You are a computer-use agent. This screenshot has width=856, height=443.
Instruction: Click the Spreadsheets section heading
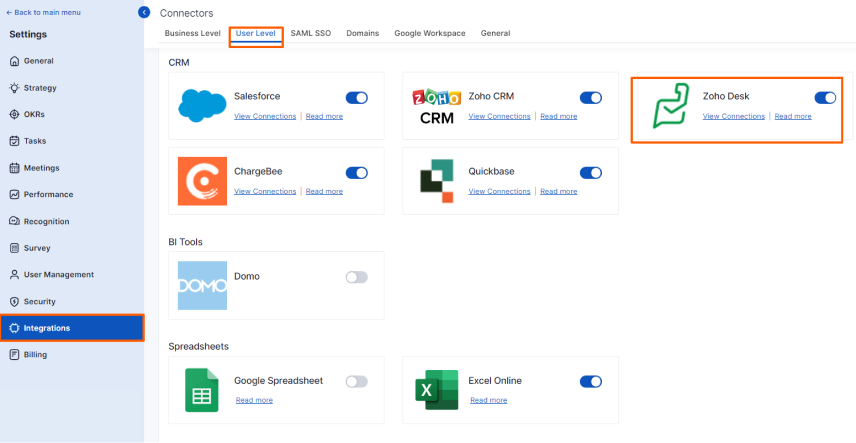click(x=198, y=346)
